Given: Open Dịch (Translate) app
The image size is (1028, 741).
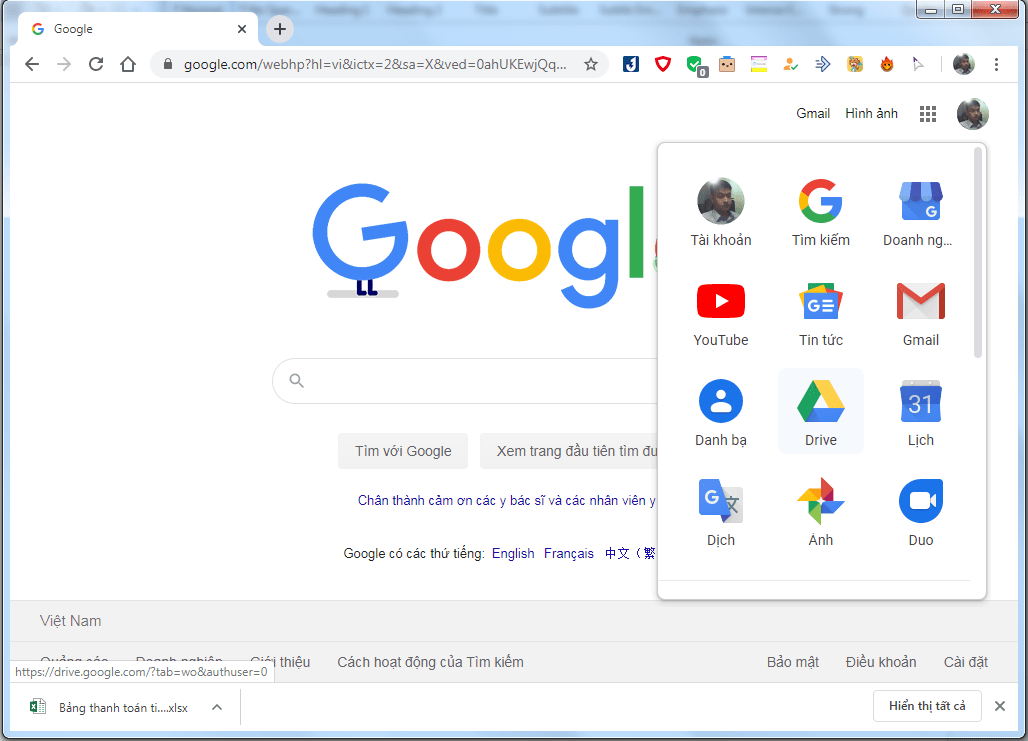Looking at the screenshot, I should tap(721, 511).
